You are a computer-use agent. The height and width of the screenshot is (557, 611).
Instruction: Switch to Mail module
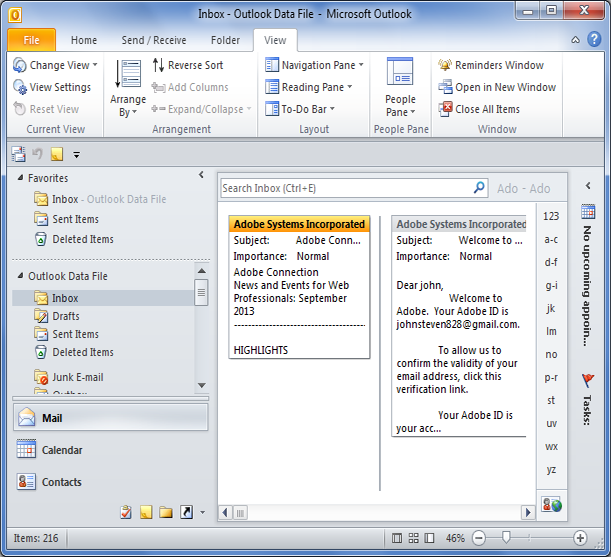click(x=111, y=418)
